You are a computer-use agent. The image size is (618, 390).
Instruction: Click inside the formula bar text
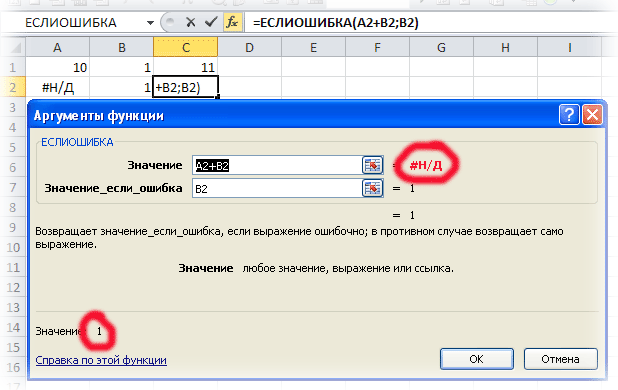pos(335,23)
